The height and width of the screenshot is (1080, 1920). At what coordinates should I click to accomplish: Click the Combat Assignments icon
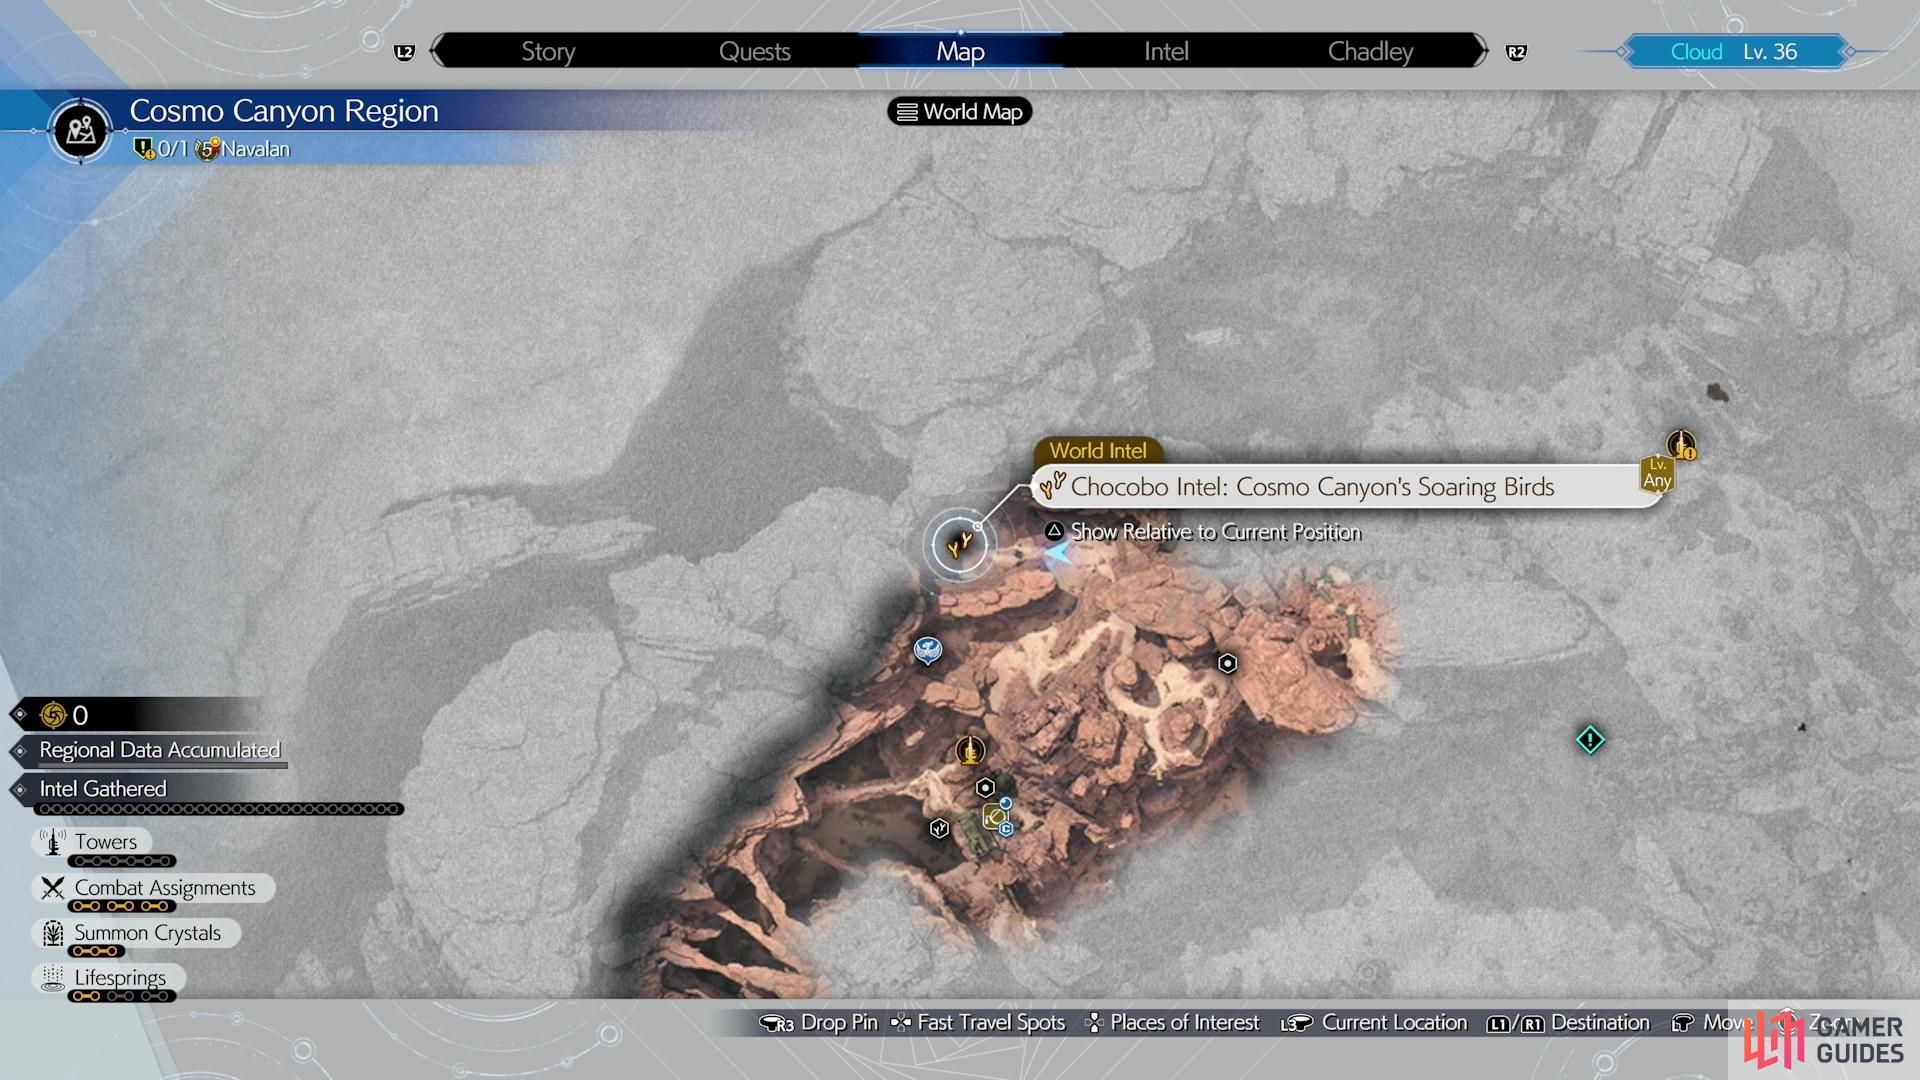[x=53, y=887]
